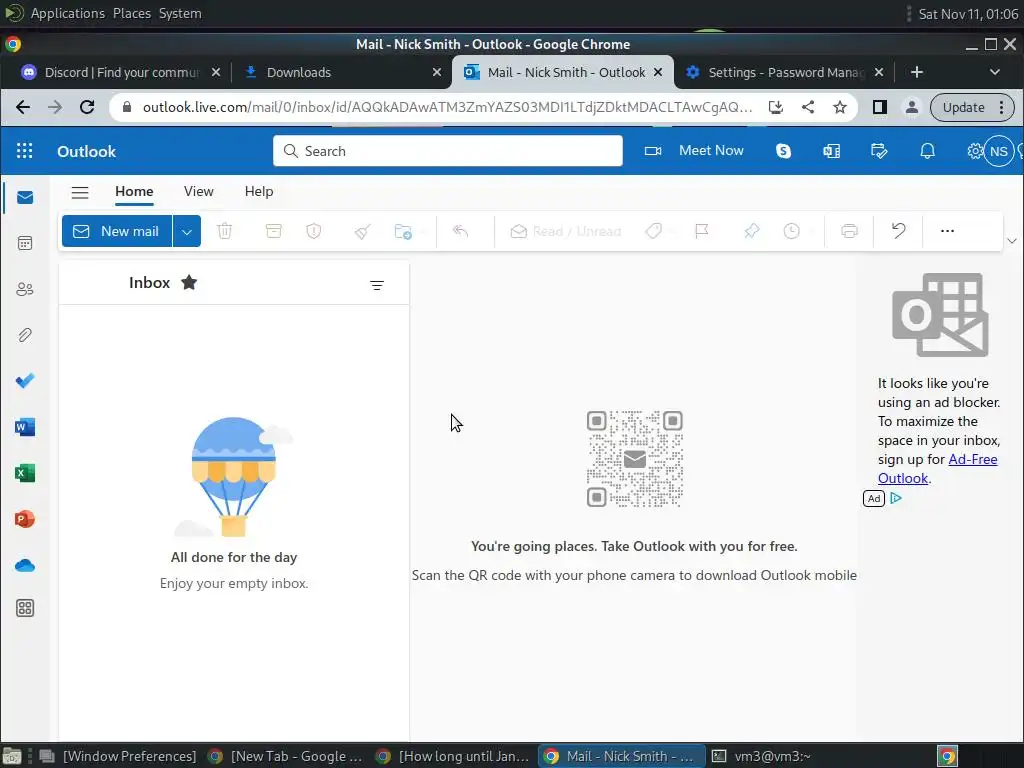
Task: Open the Inbox filter menu
Action: click(377, 285)
